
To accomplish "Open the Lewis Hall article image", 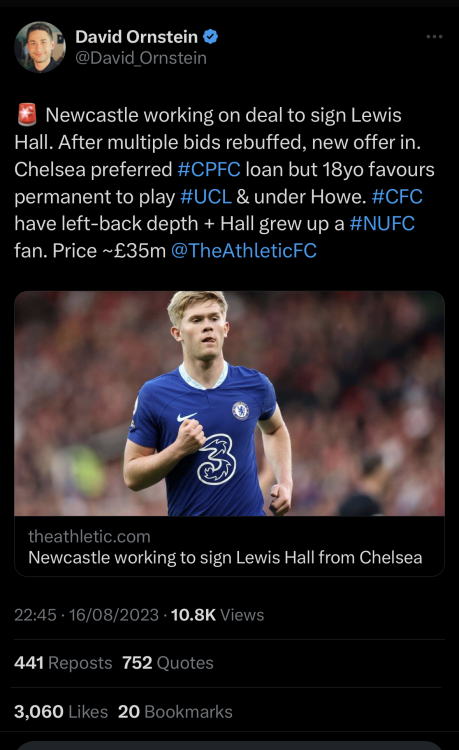I will 230,403.
